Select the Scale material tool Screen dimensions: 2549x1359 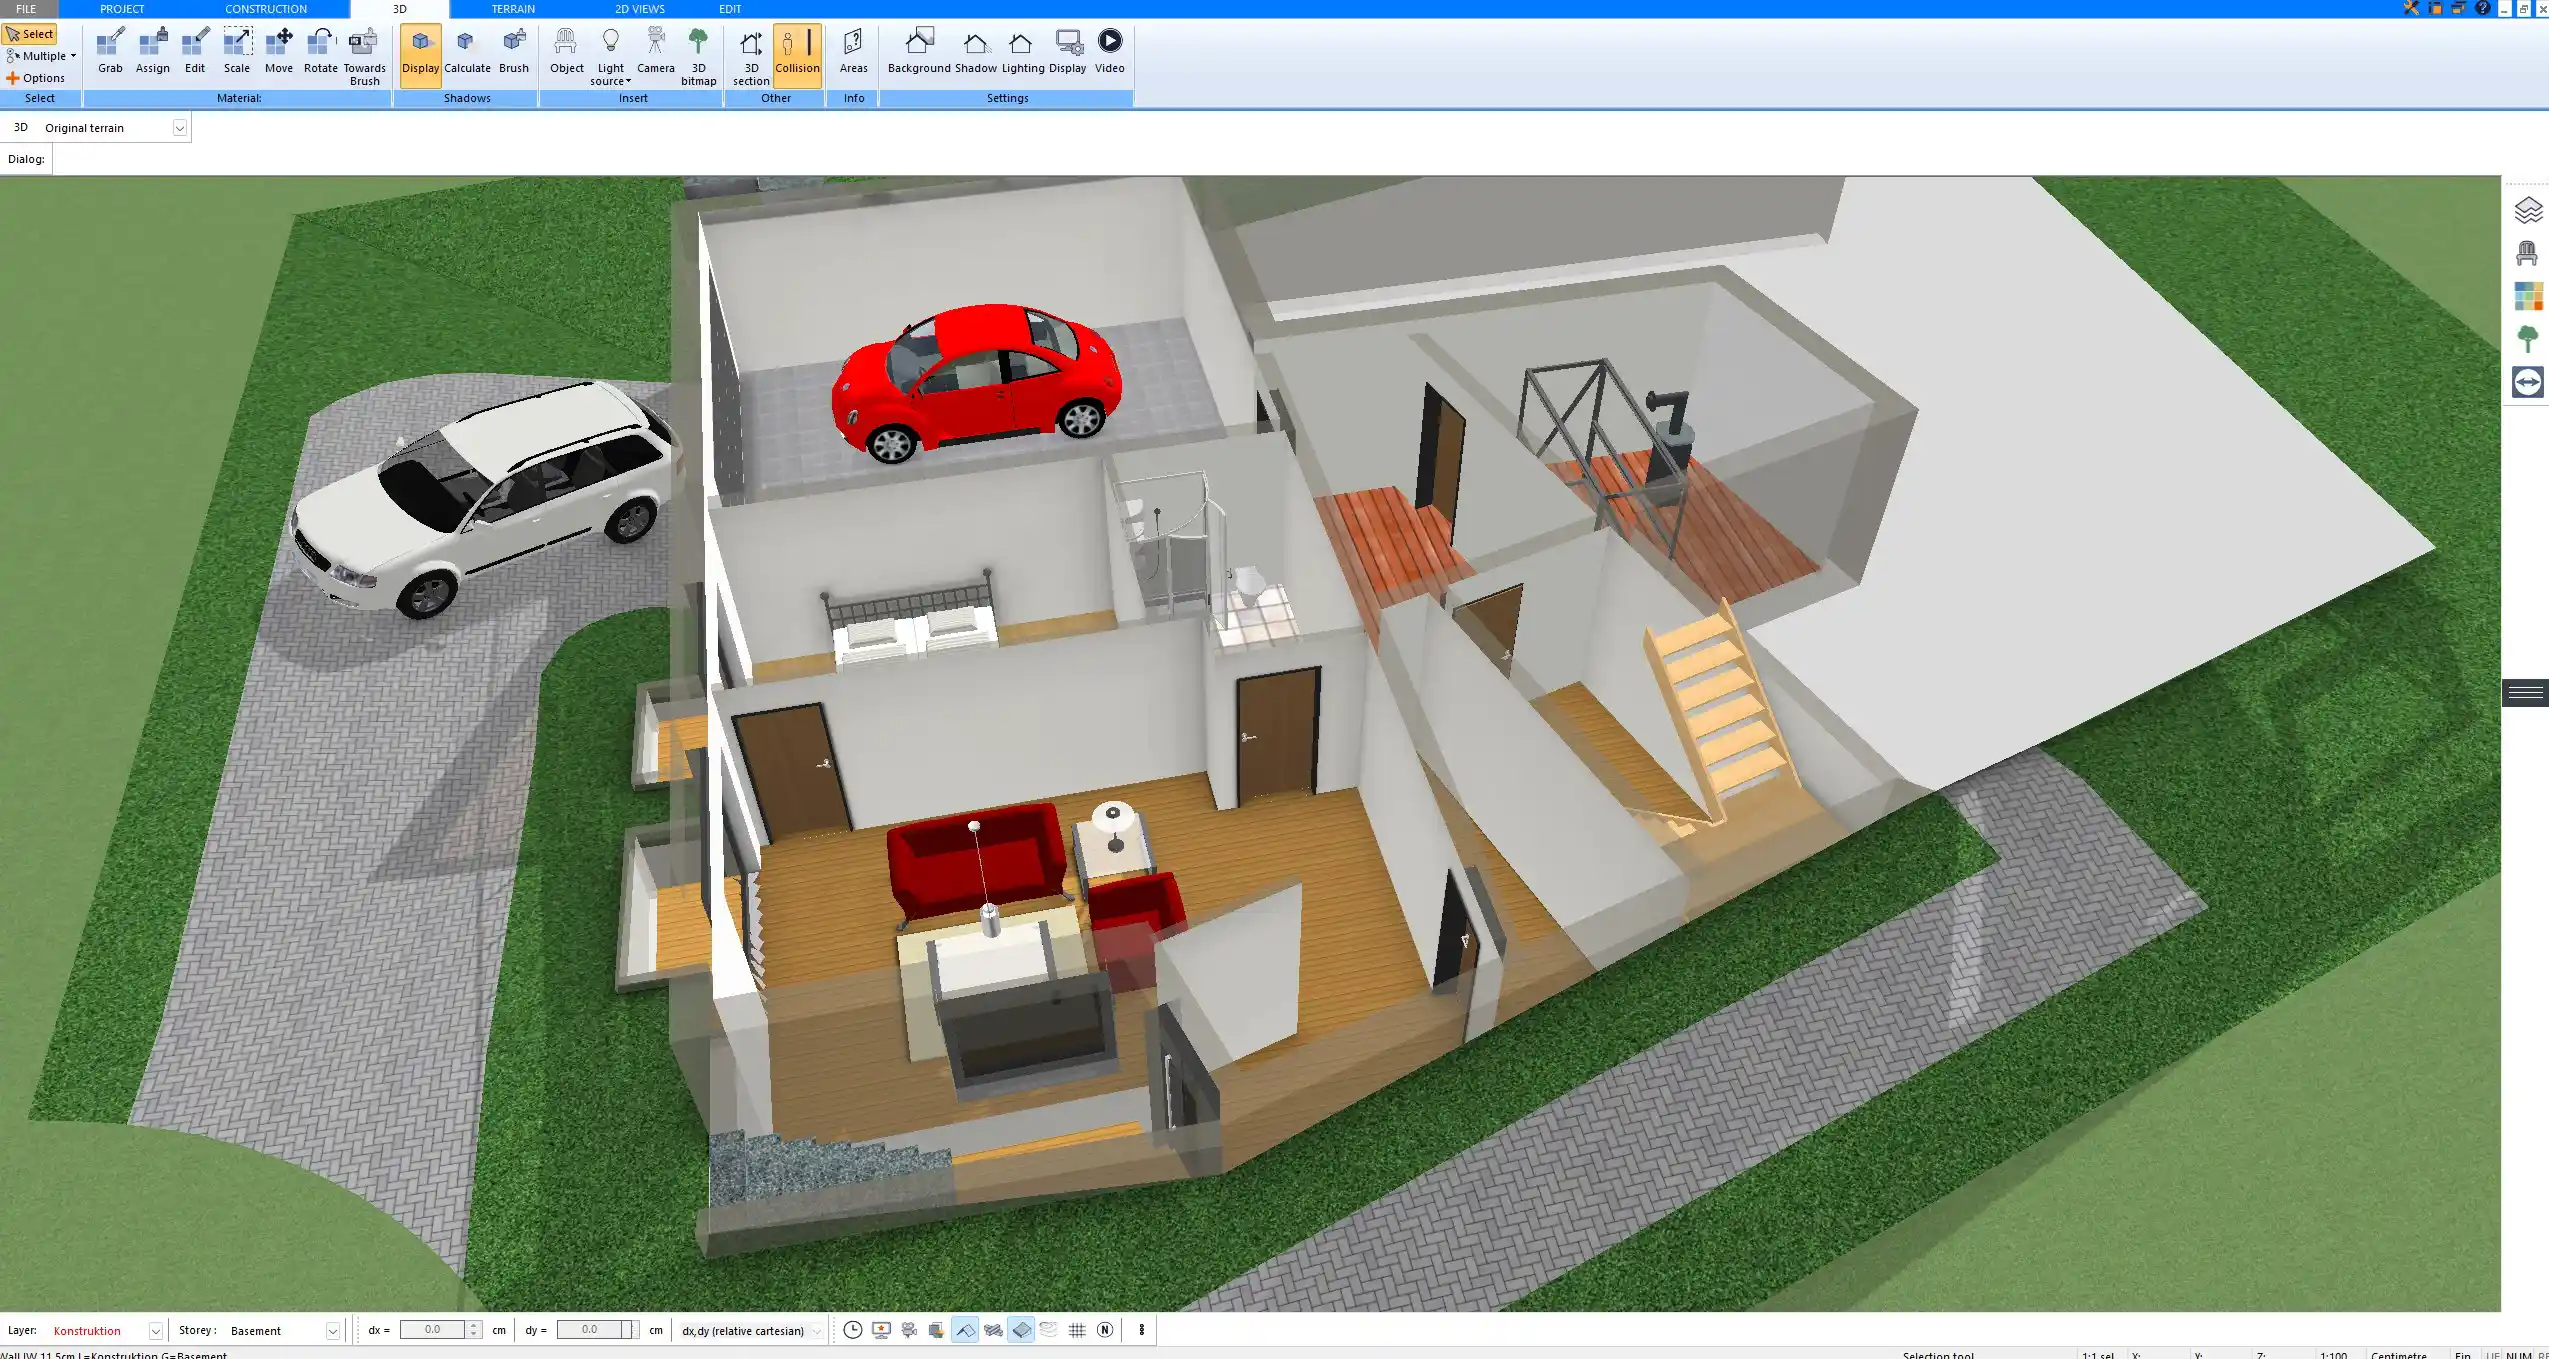coord(236,50)
